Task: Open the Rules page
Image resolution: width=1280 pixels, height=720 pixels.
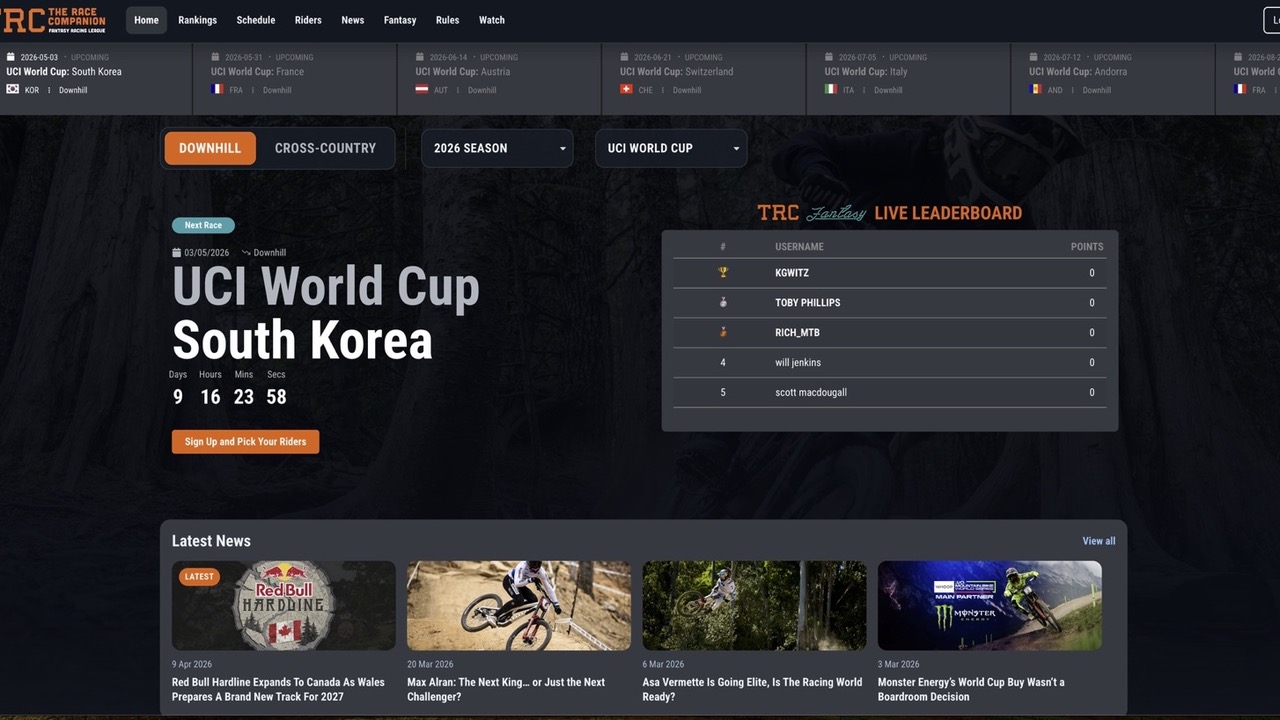Action: click(x=447, y=20)
